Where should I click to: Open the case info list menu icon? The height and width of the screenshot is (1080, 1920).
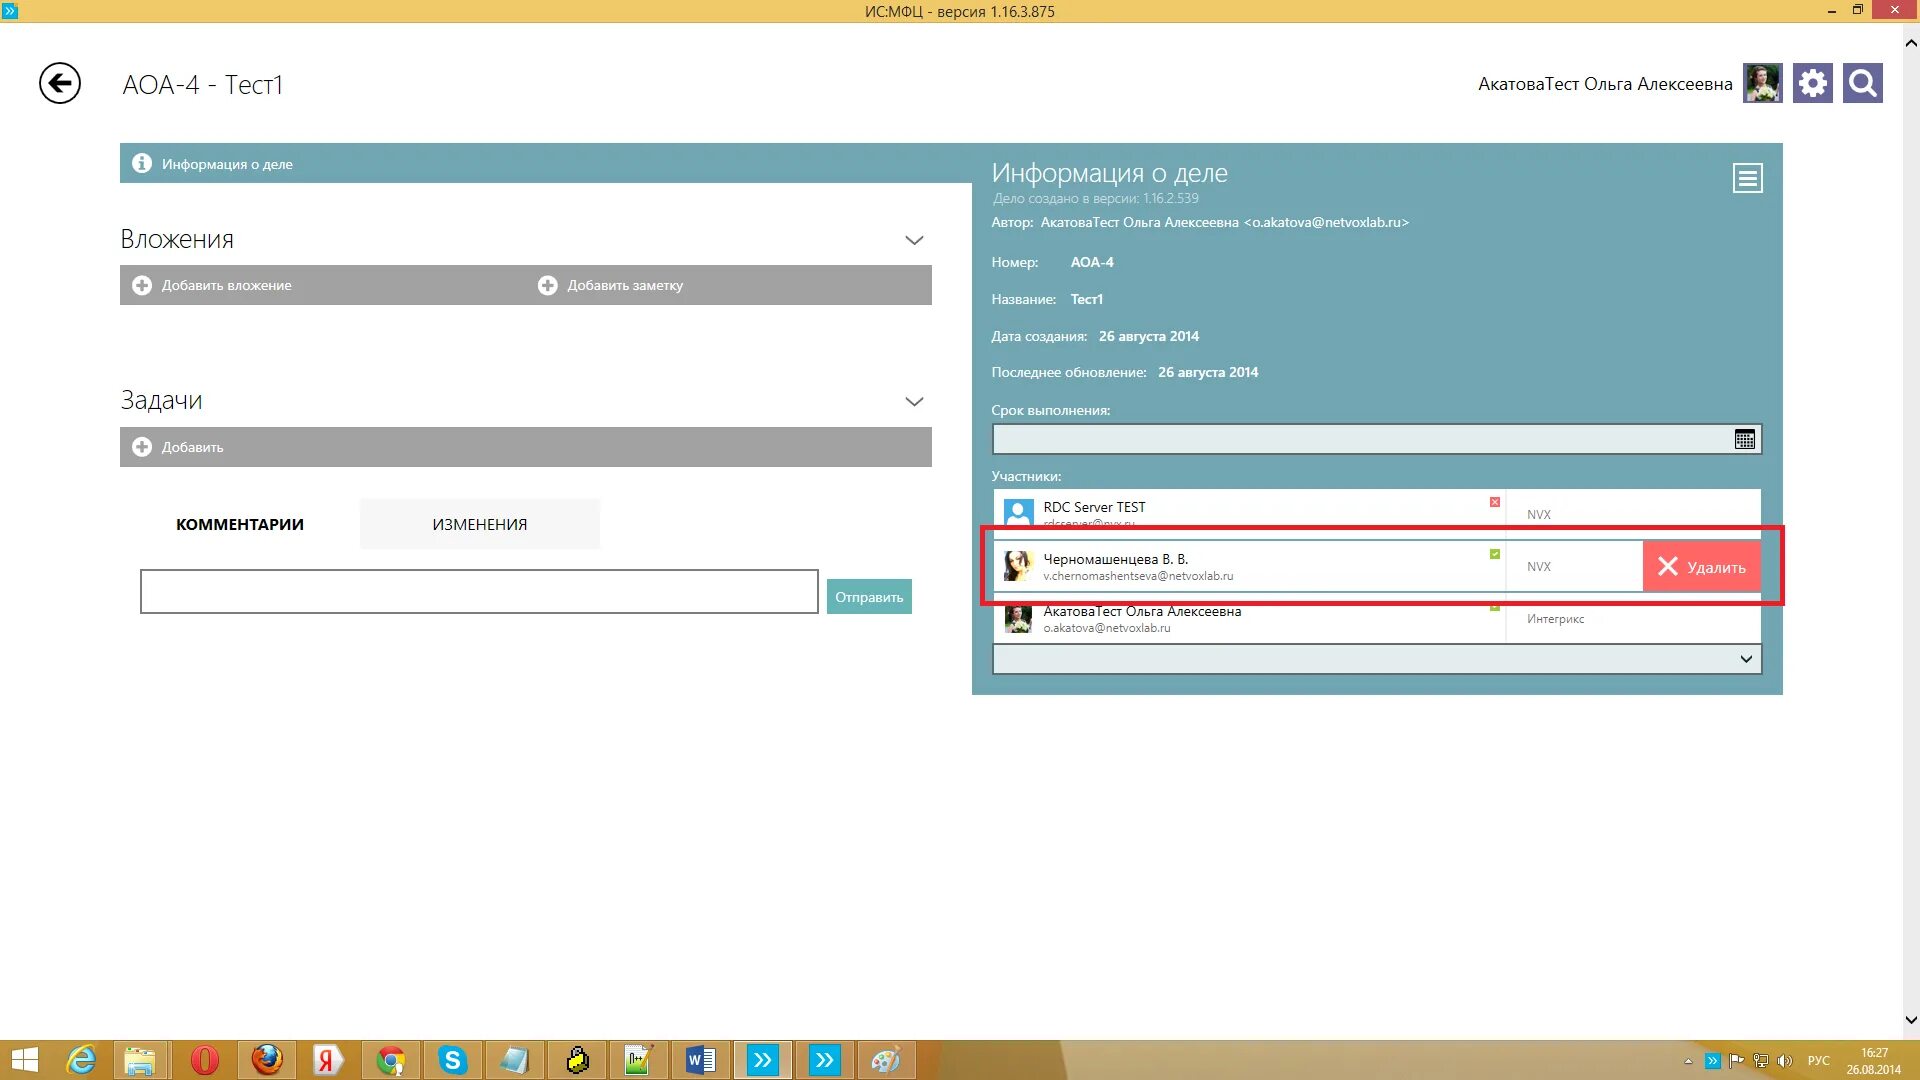click(x=1747, y=178)
